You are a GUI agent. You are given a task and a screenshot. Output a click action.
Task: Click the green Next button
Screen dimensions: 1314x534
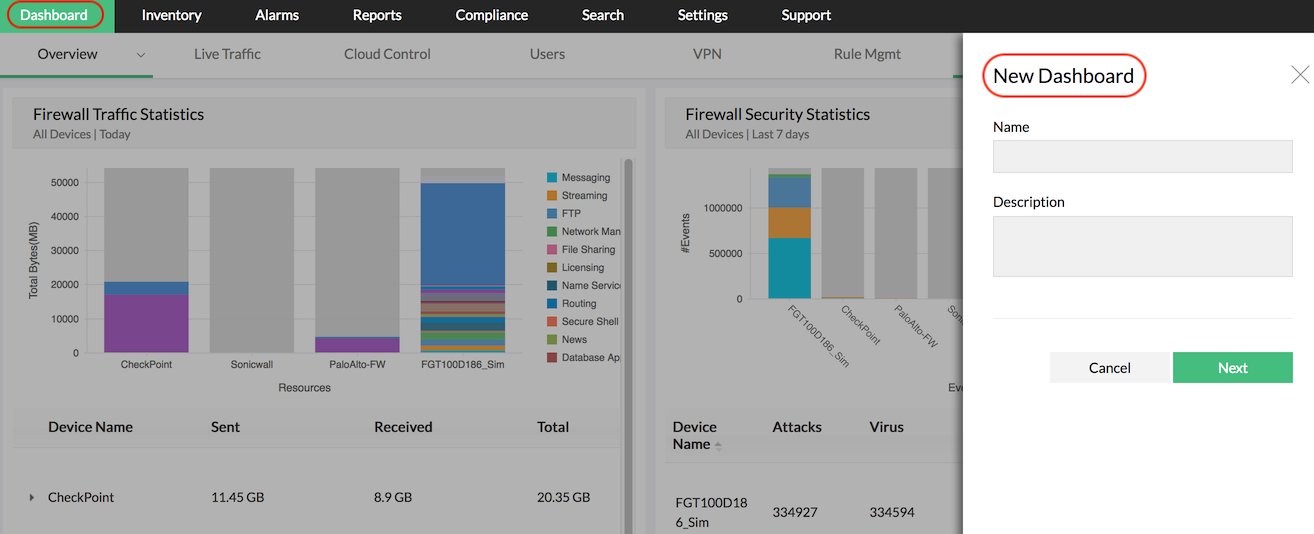coord(1232,368)
